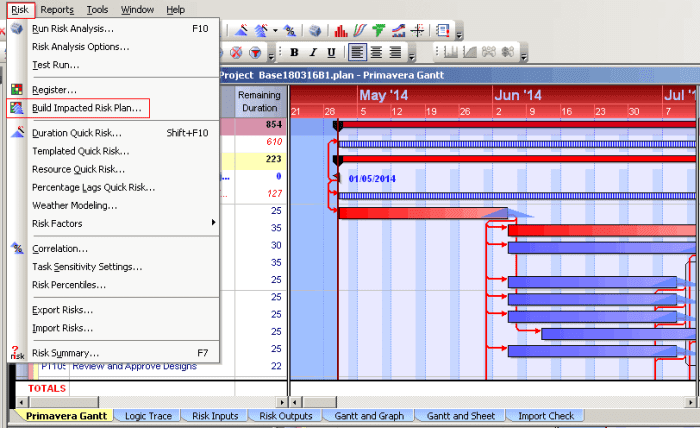The width and height of the screenshot is (700, 428).
Task: Choose Duration Quick Risk menu item
Action: click(x=113, y=133)
